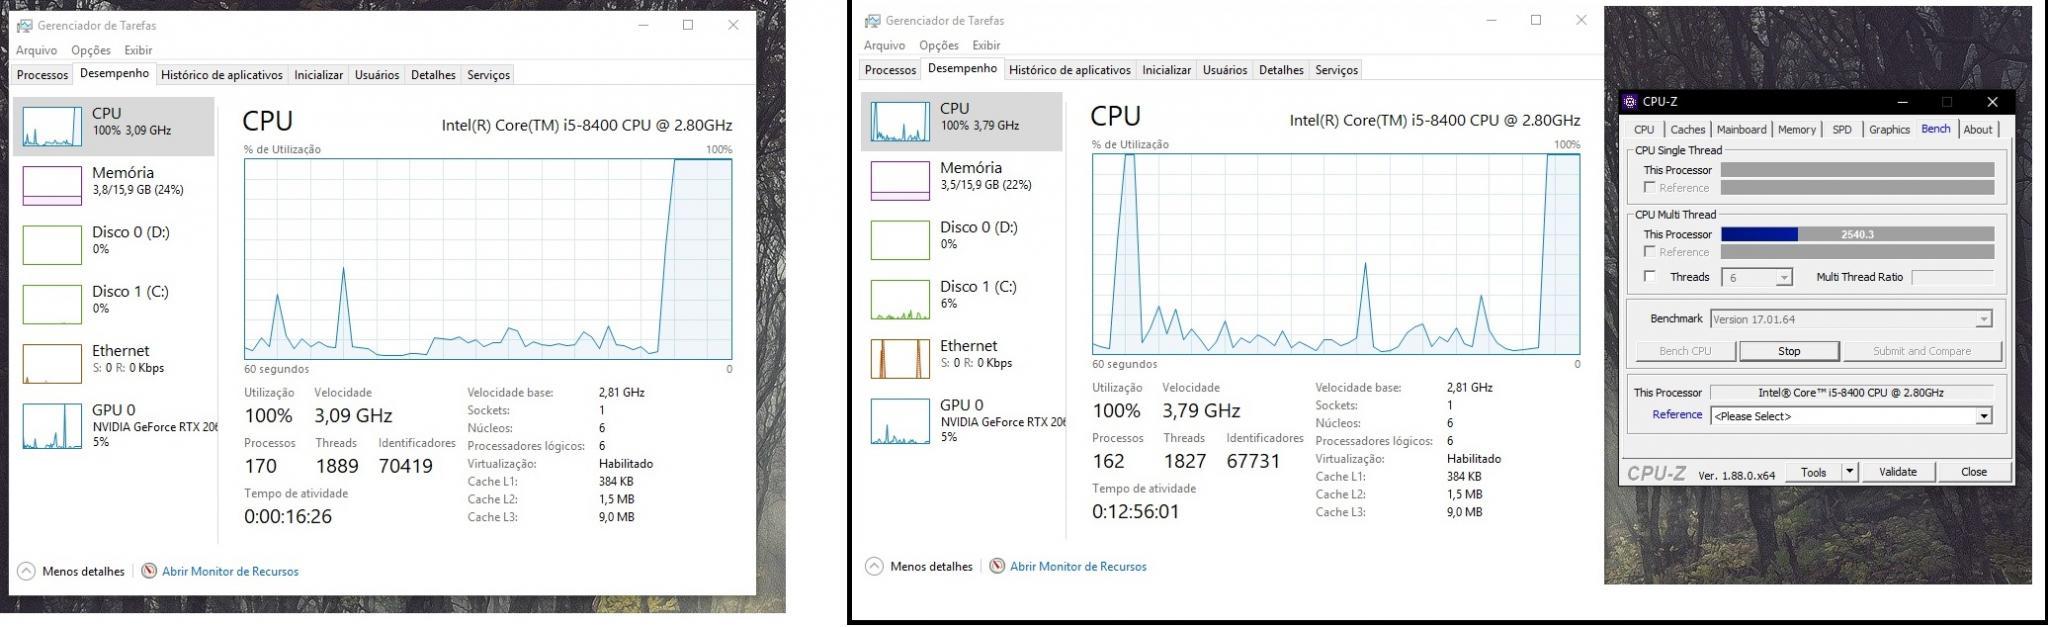Image resolution: width=2048 pixels, height=627 pixels.
Task: Switch to Histórico de aplicativos tab, left window
Action: pos(222,75)
